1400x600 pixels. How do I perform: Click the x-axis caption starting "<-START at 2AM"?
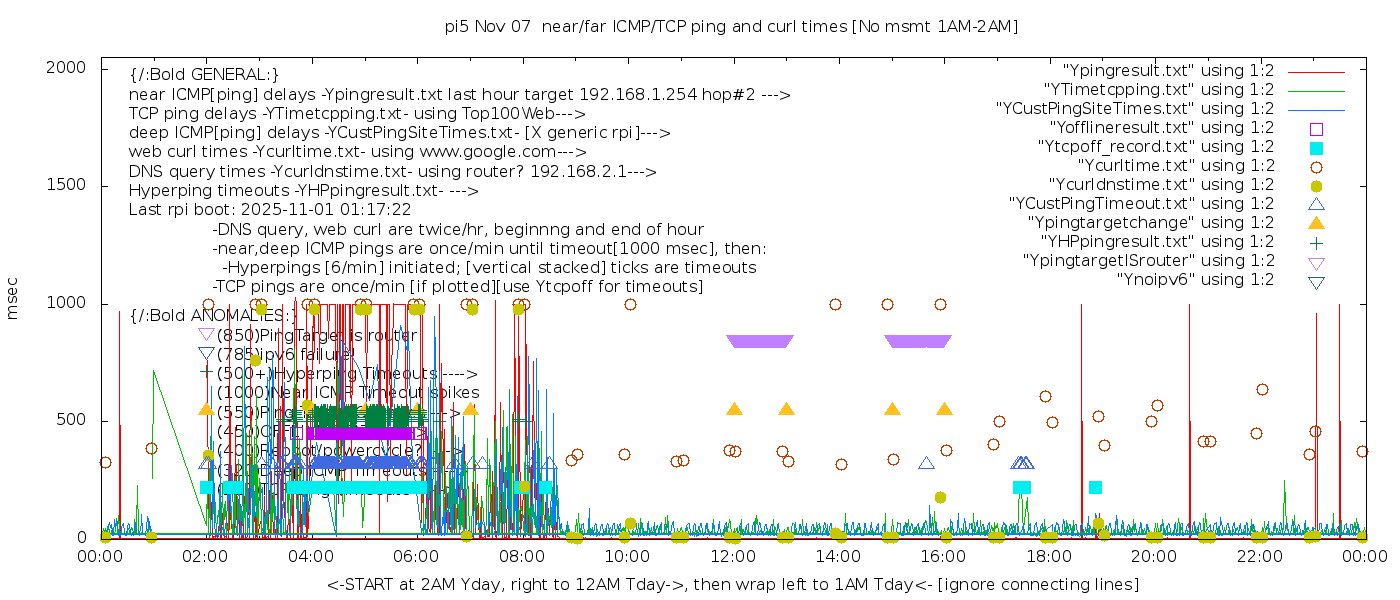pyautogui.click(x=732, y=584)
